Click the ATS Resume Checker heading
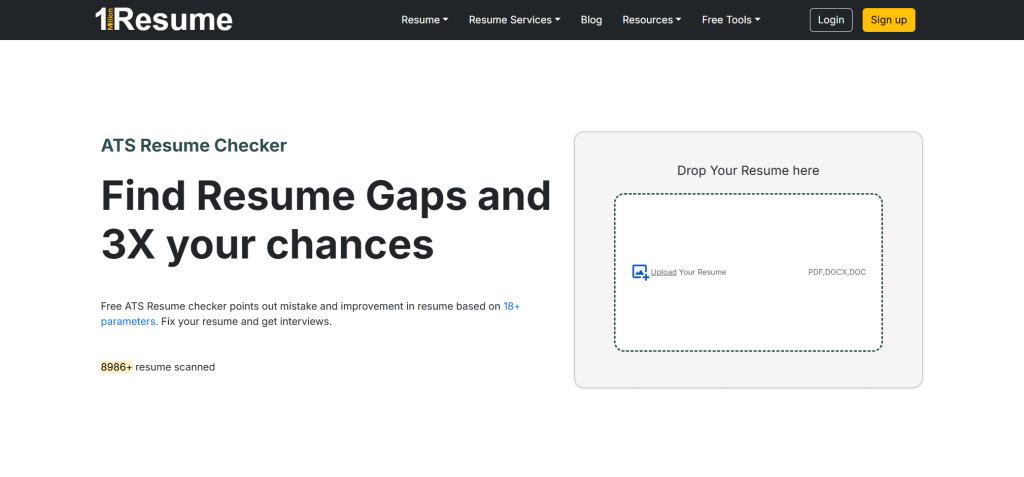Viewport: 1024px width, 477px height. 193,146
